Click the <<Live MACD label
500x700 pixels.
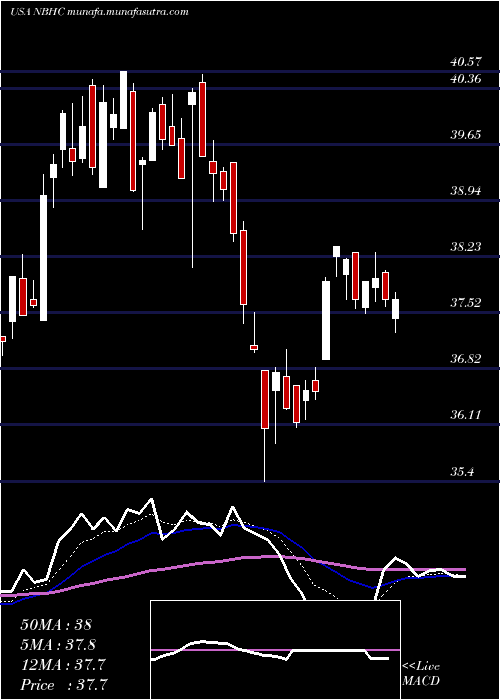pos(421,674)
